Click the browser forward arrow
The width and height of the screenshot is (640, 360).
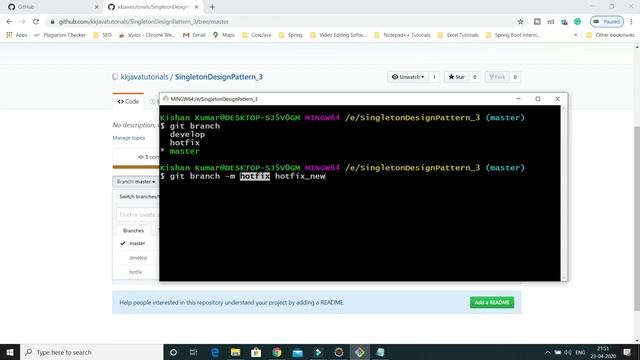pyautogui.click(x=22, y=22)
